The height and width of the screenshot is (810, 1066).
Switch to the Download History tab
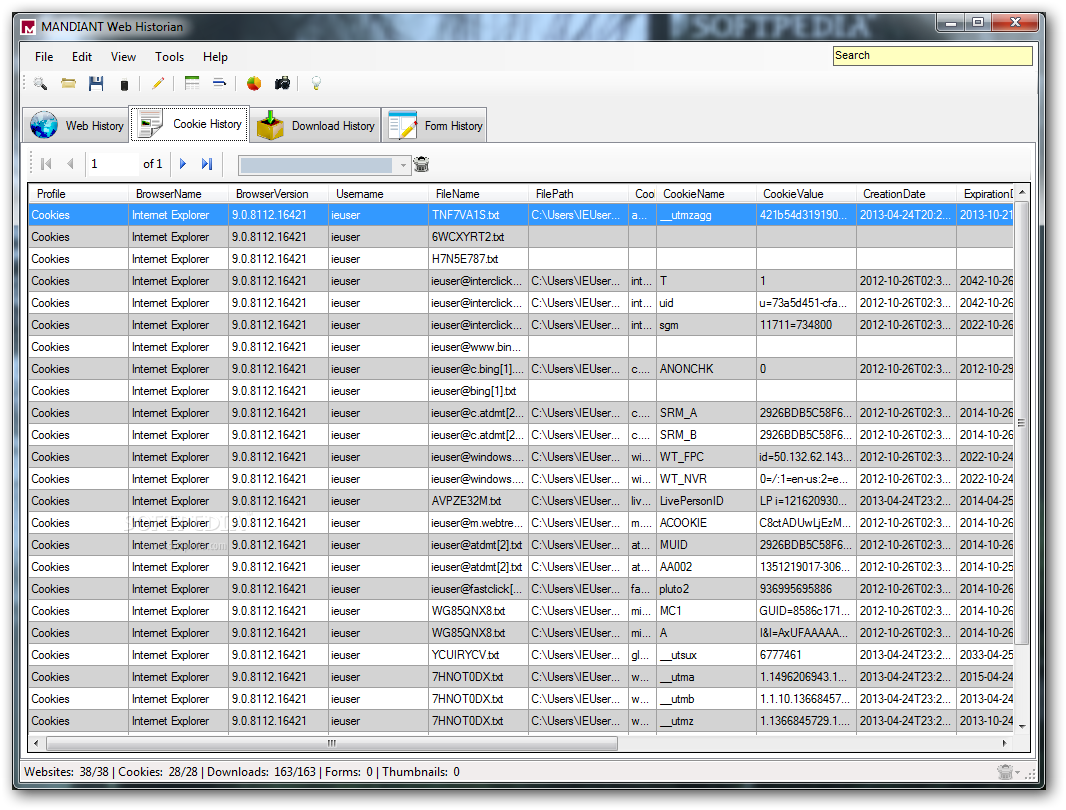click(x=315, y=126)
